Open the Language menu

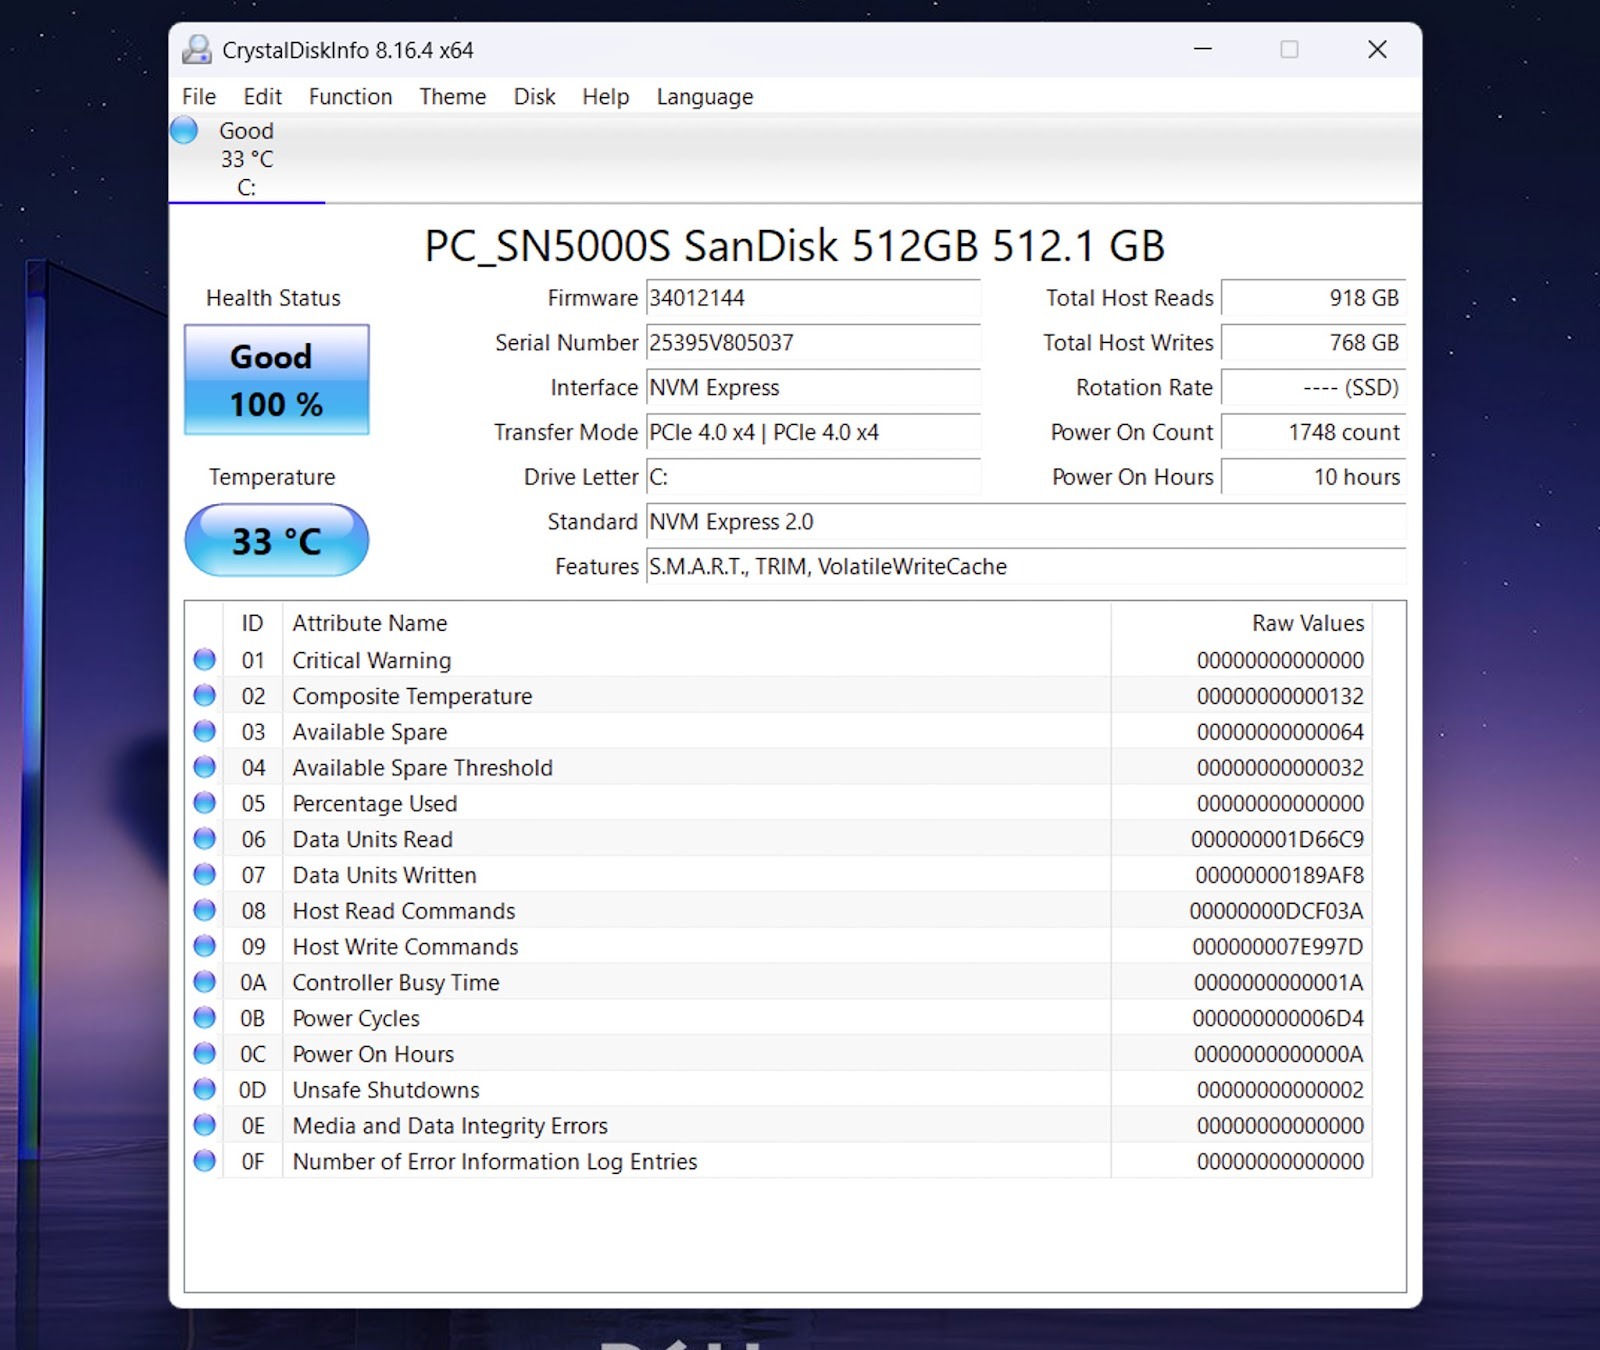tap(704, 97)
